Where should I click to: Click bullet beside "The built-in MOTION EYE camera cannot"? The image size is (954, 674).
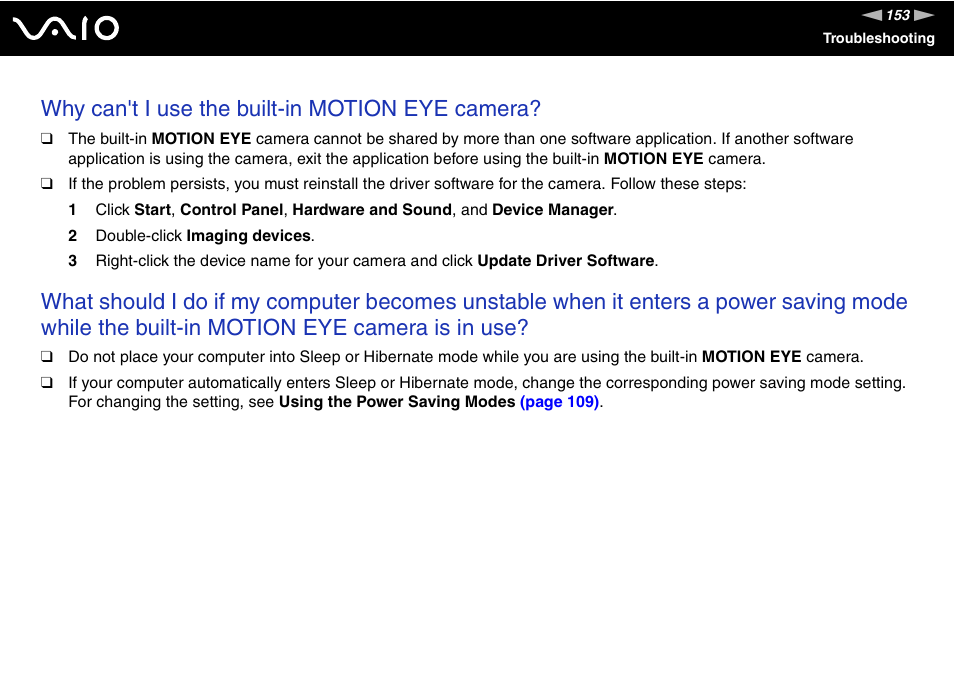(x=46, y=139)
